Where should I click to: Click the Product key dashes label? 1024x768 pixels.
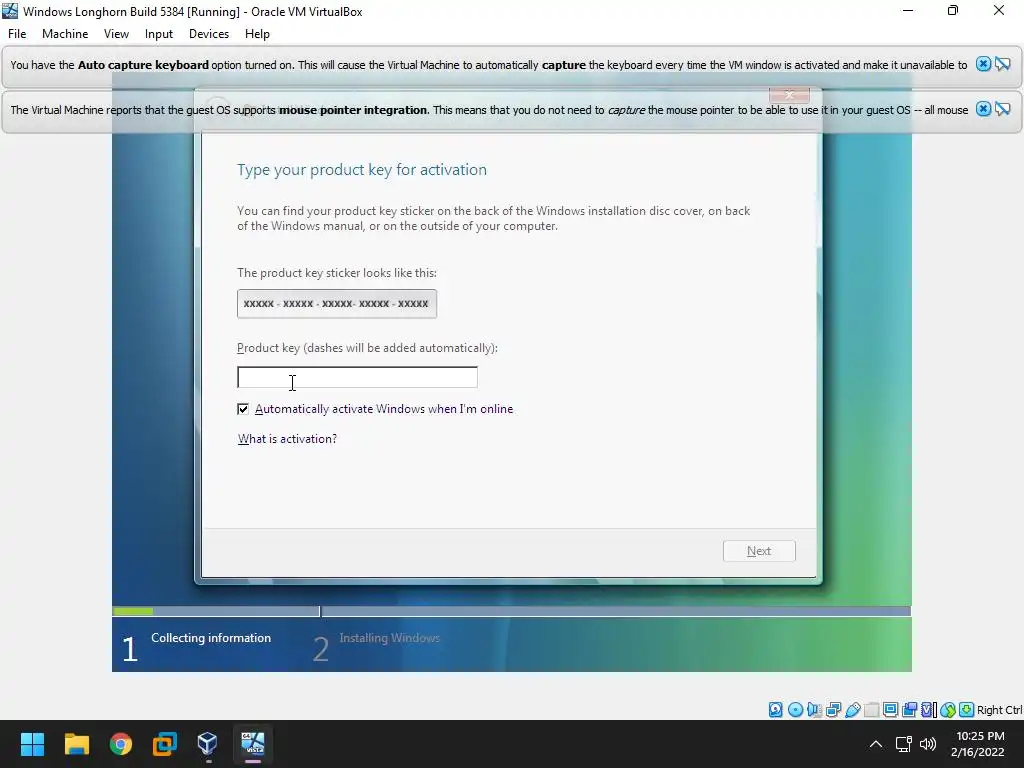click(x=367, y=348)
